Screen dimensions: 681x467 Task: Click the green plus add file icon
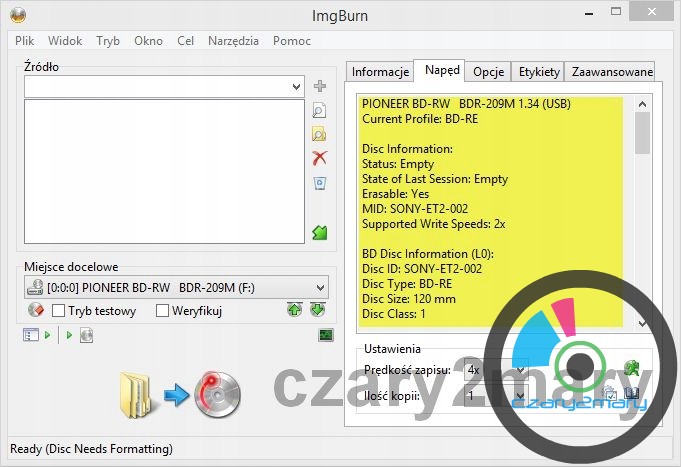[x=320, y=86]
